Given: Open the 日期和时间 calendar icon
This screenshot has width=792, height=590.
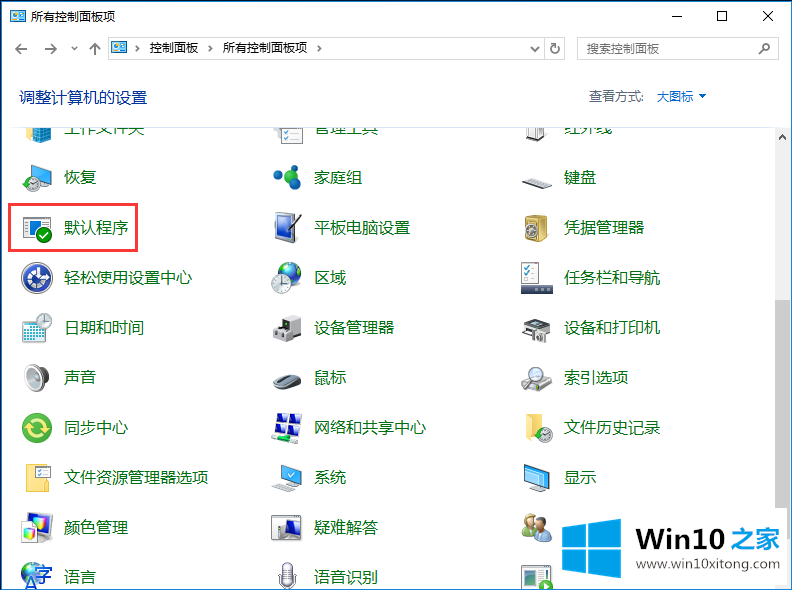Looking at the screenshot, I should click(37, 328).
